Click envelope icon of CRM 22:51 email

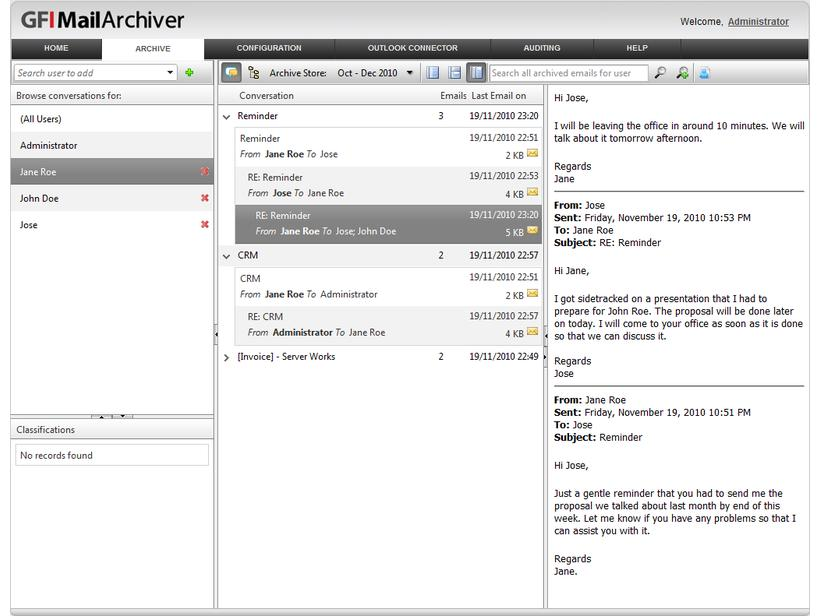pos(532,293)
